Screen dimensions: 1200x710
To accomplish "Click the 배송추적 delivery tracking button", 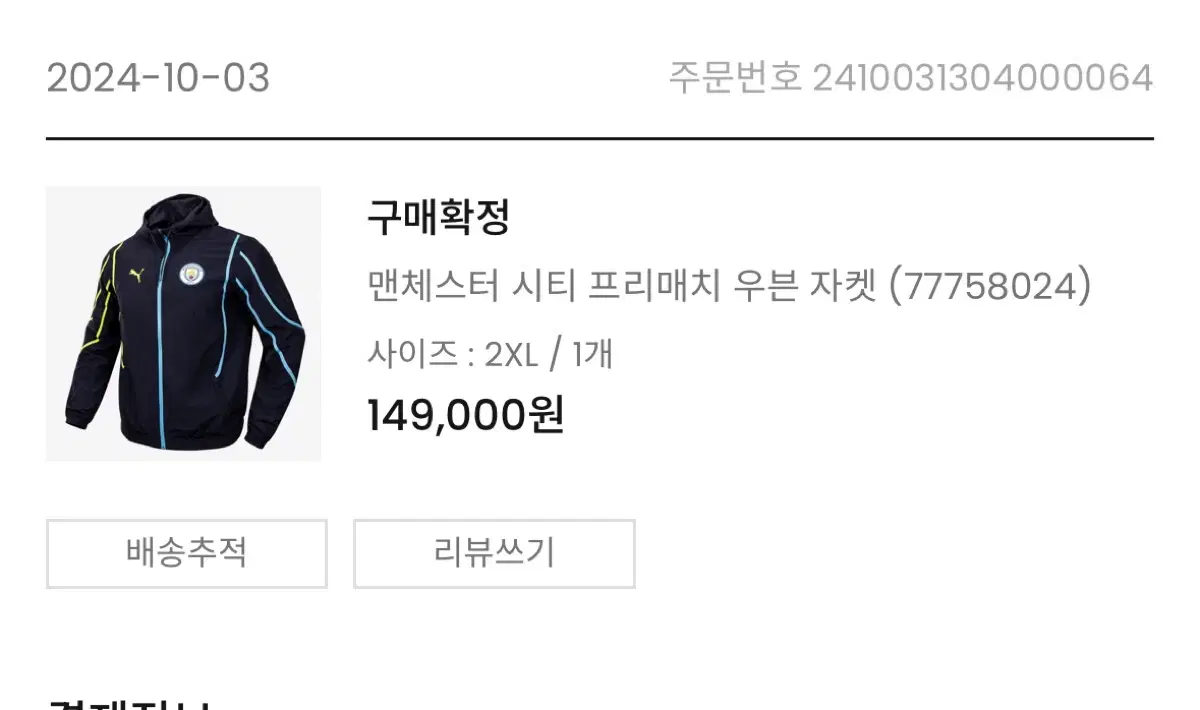I will (186, 553).
